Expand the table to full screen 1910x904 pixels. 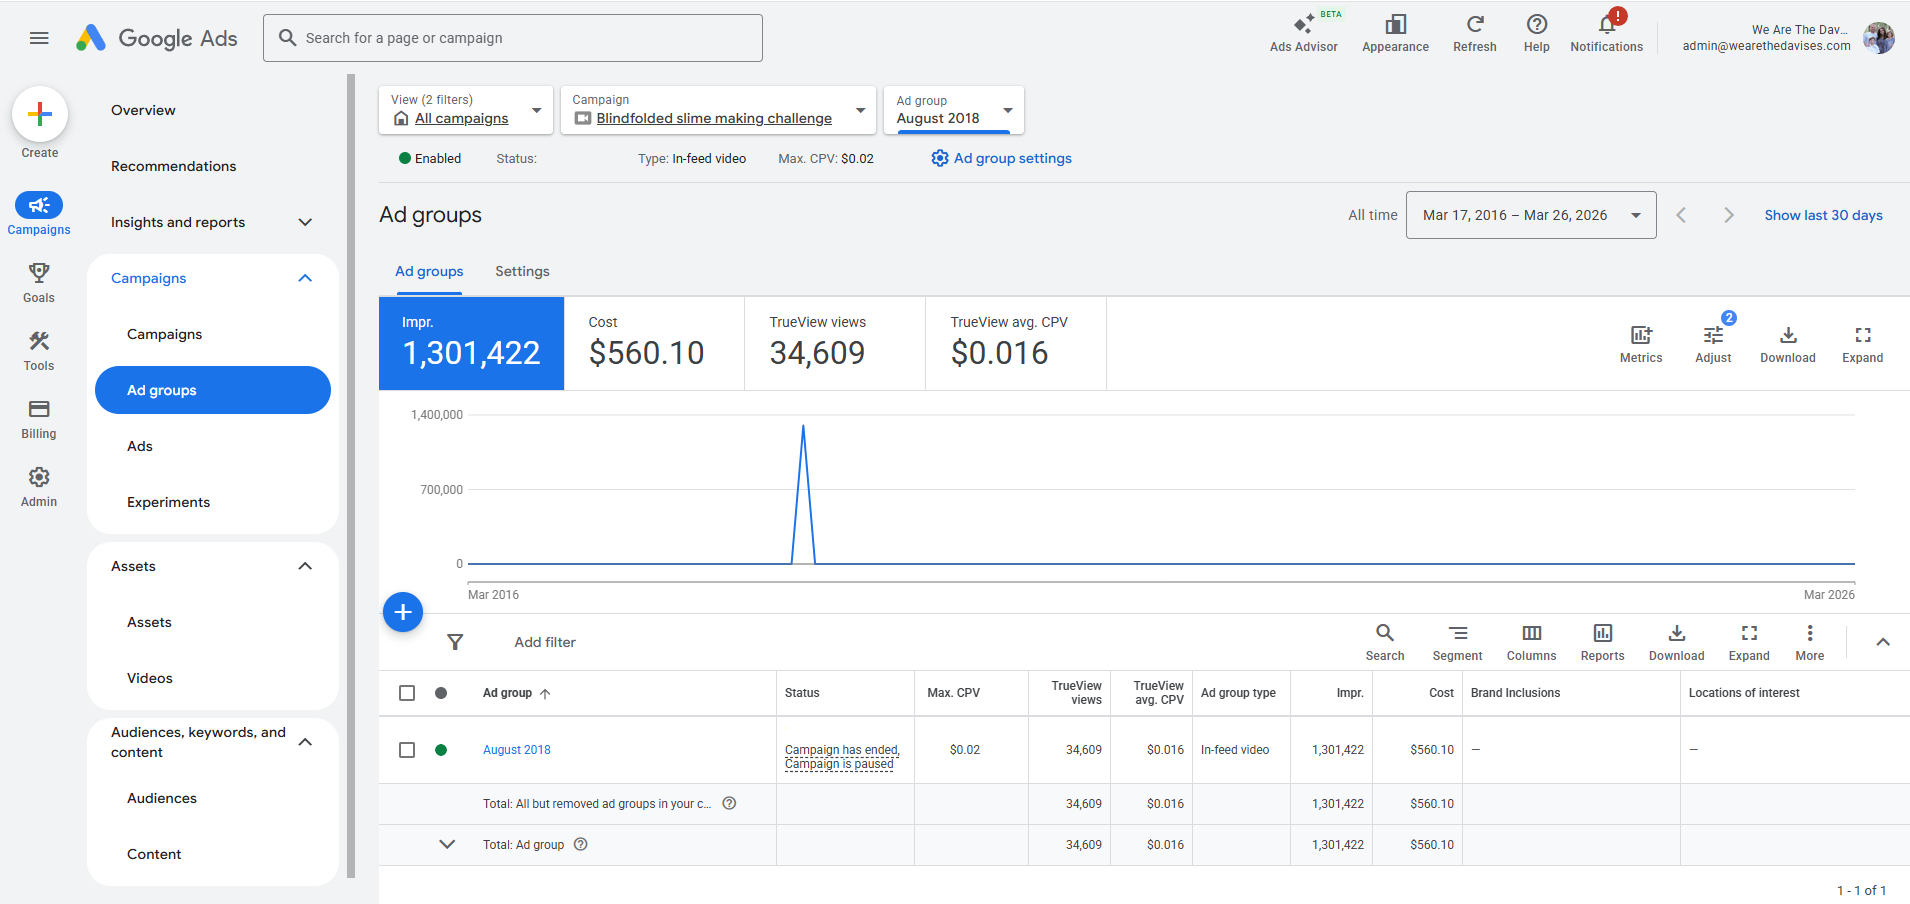click(x=1749, y=642)
